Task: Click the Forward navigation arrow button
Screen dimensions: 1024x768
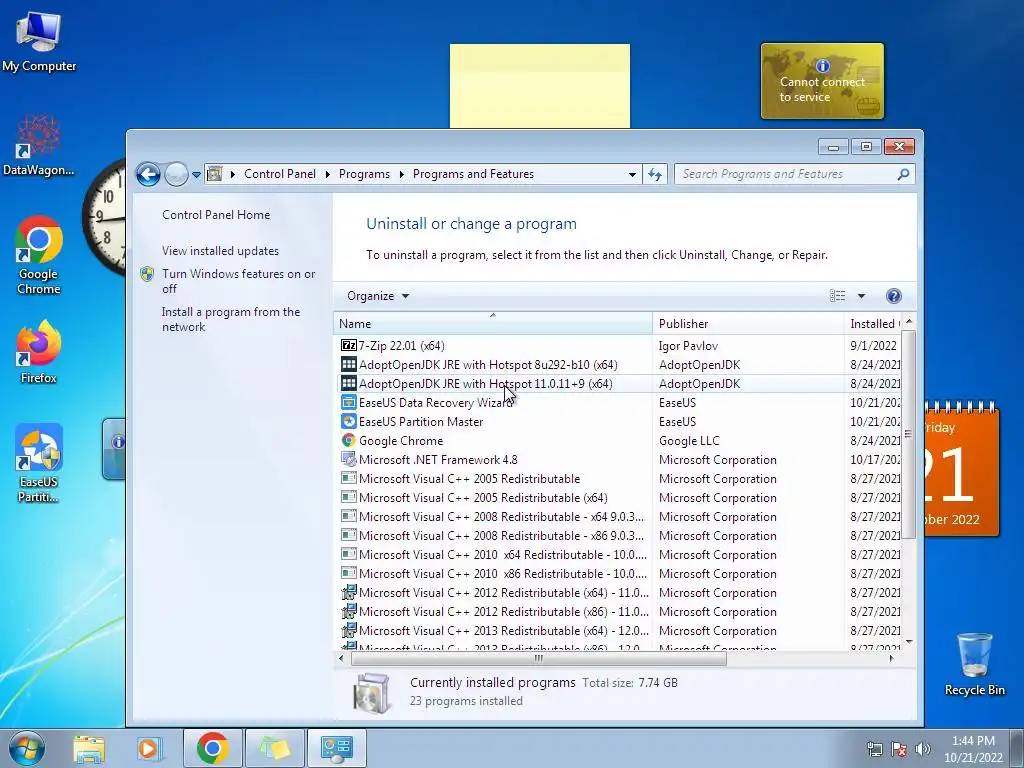Action: (x=176, y=174)
